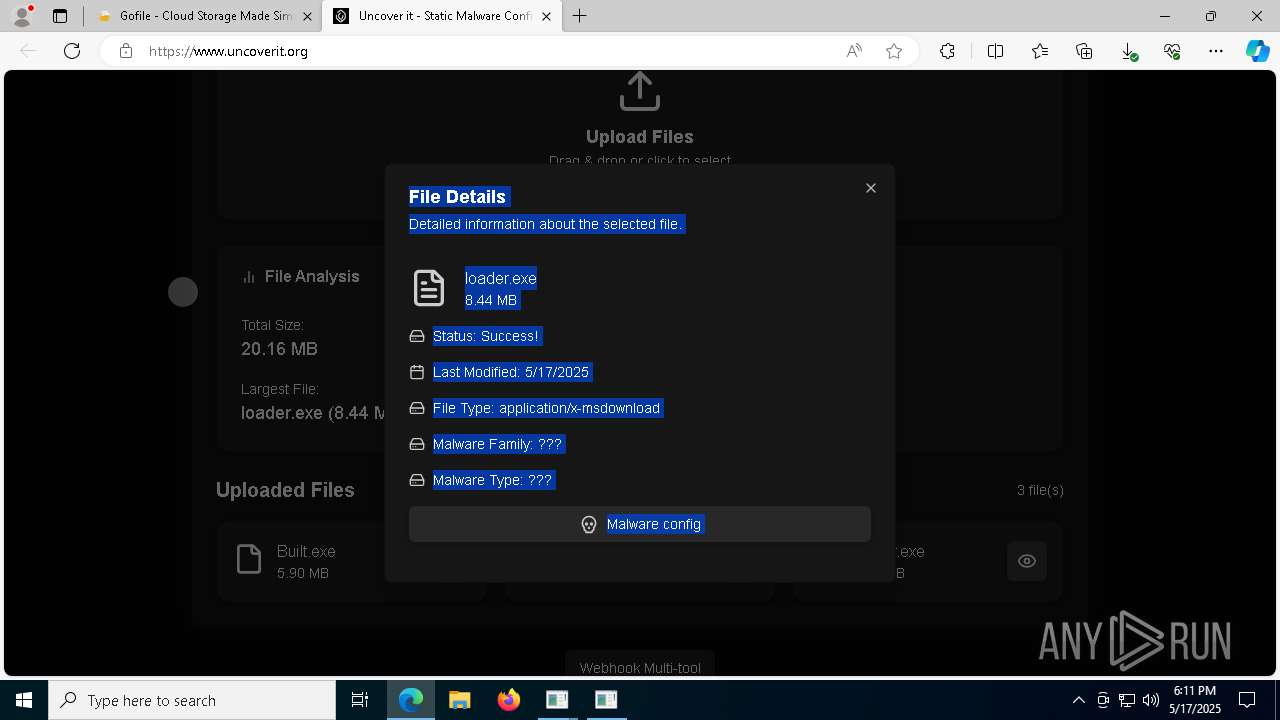Screen dimensions: 1280x720
Task: Close the Gofile tab
Action: coord(307,16)
